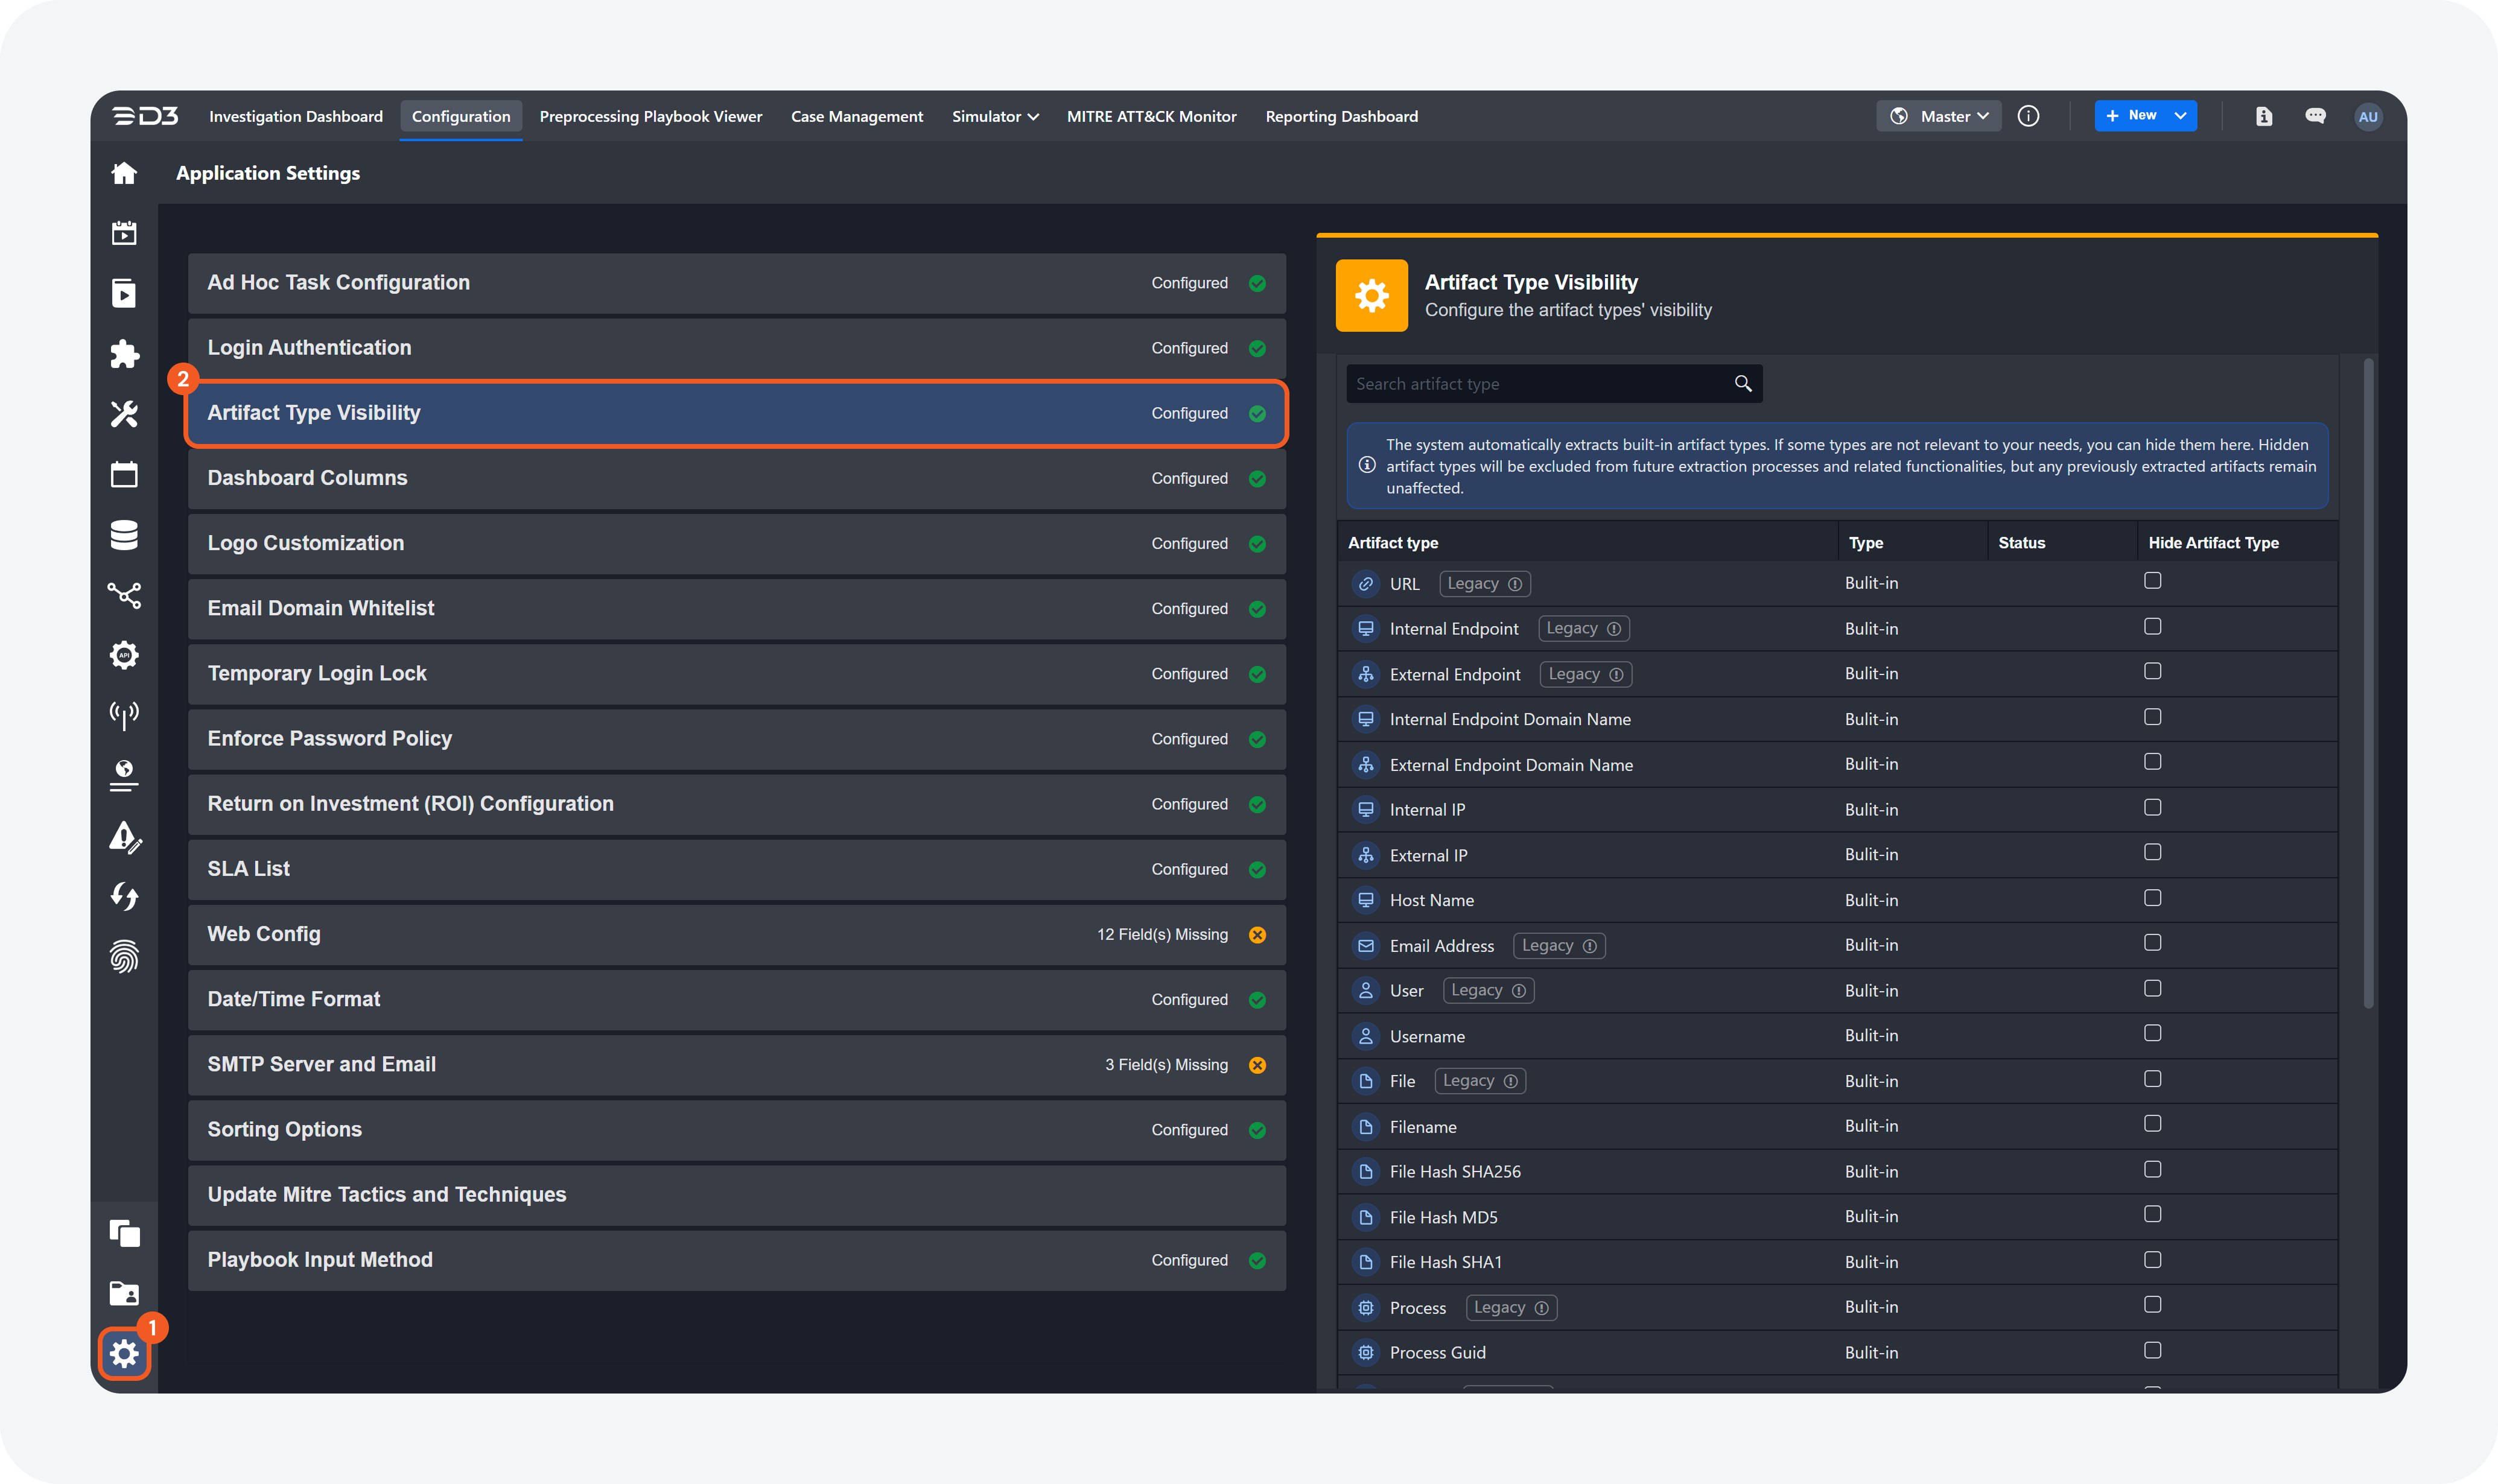Check hide box for File Hash MD5

click(x=2152, y=1214)
